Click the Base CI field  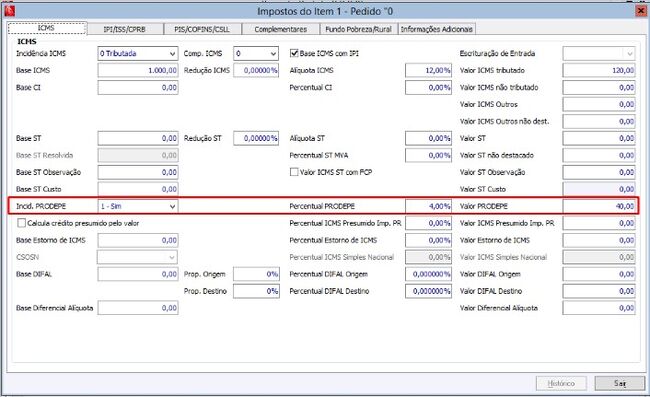pos(138,87)
